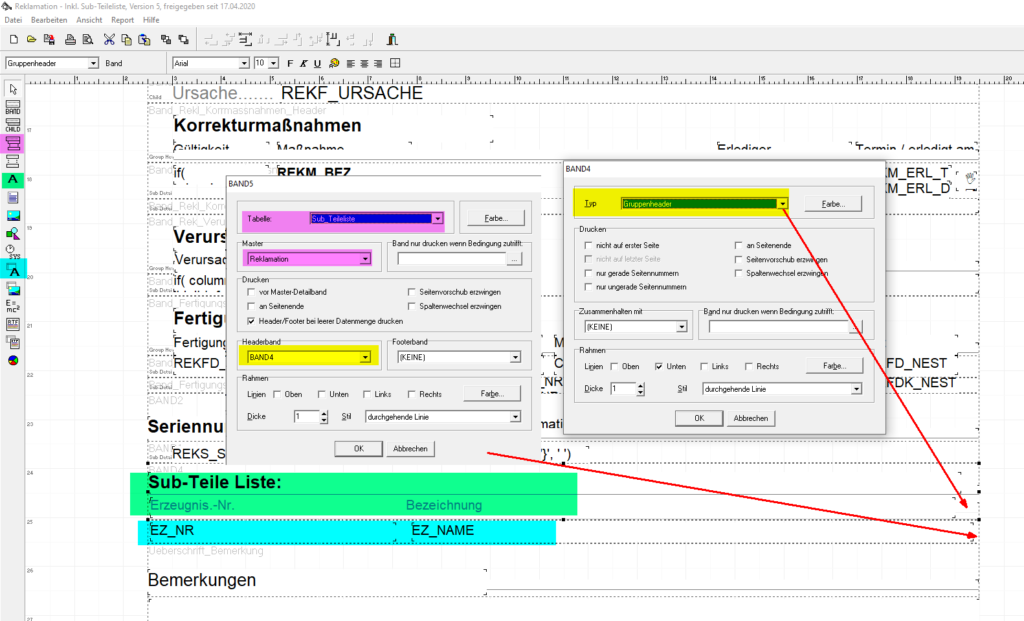Click the New report toolbar icon
This screenshot has width=1024, height=621.
13,40
